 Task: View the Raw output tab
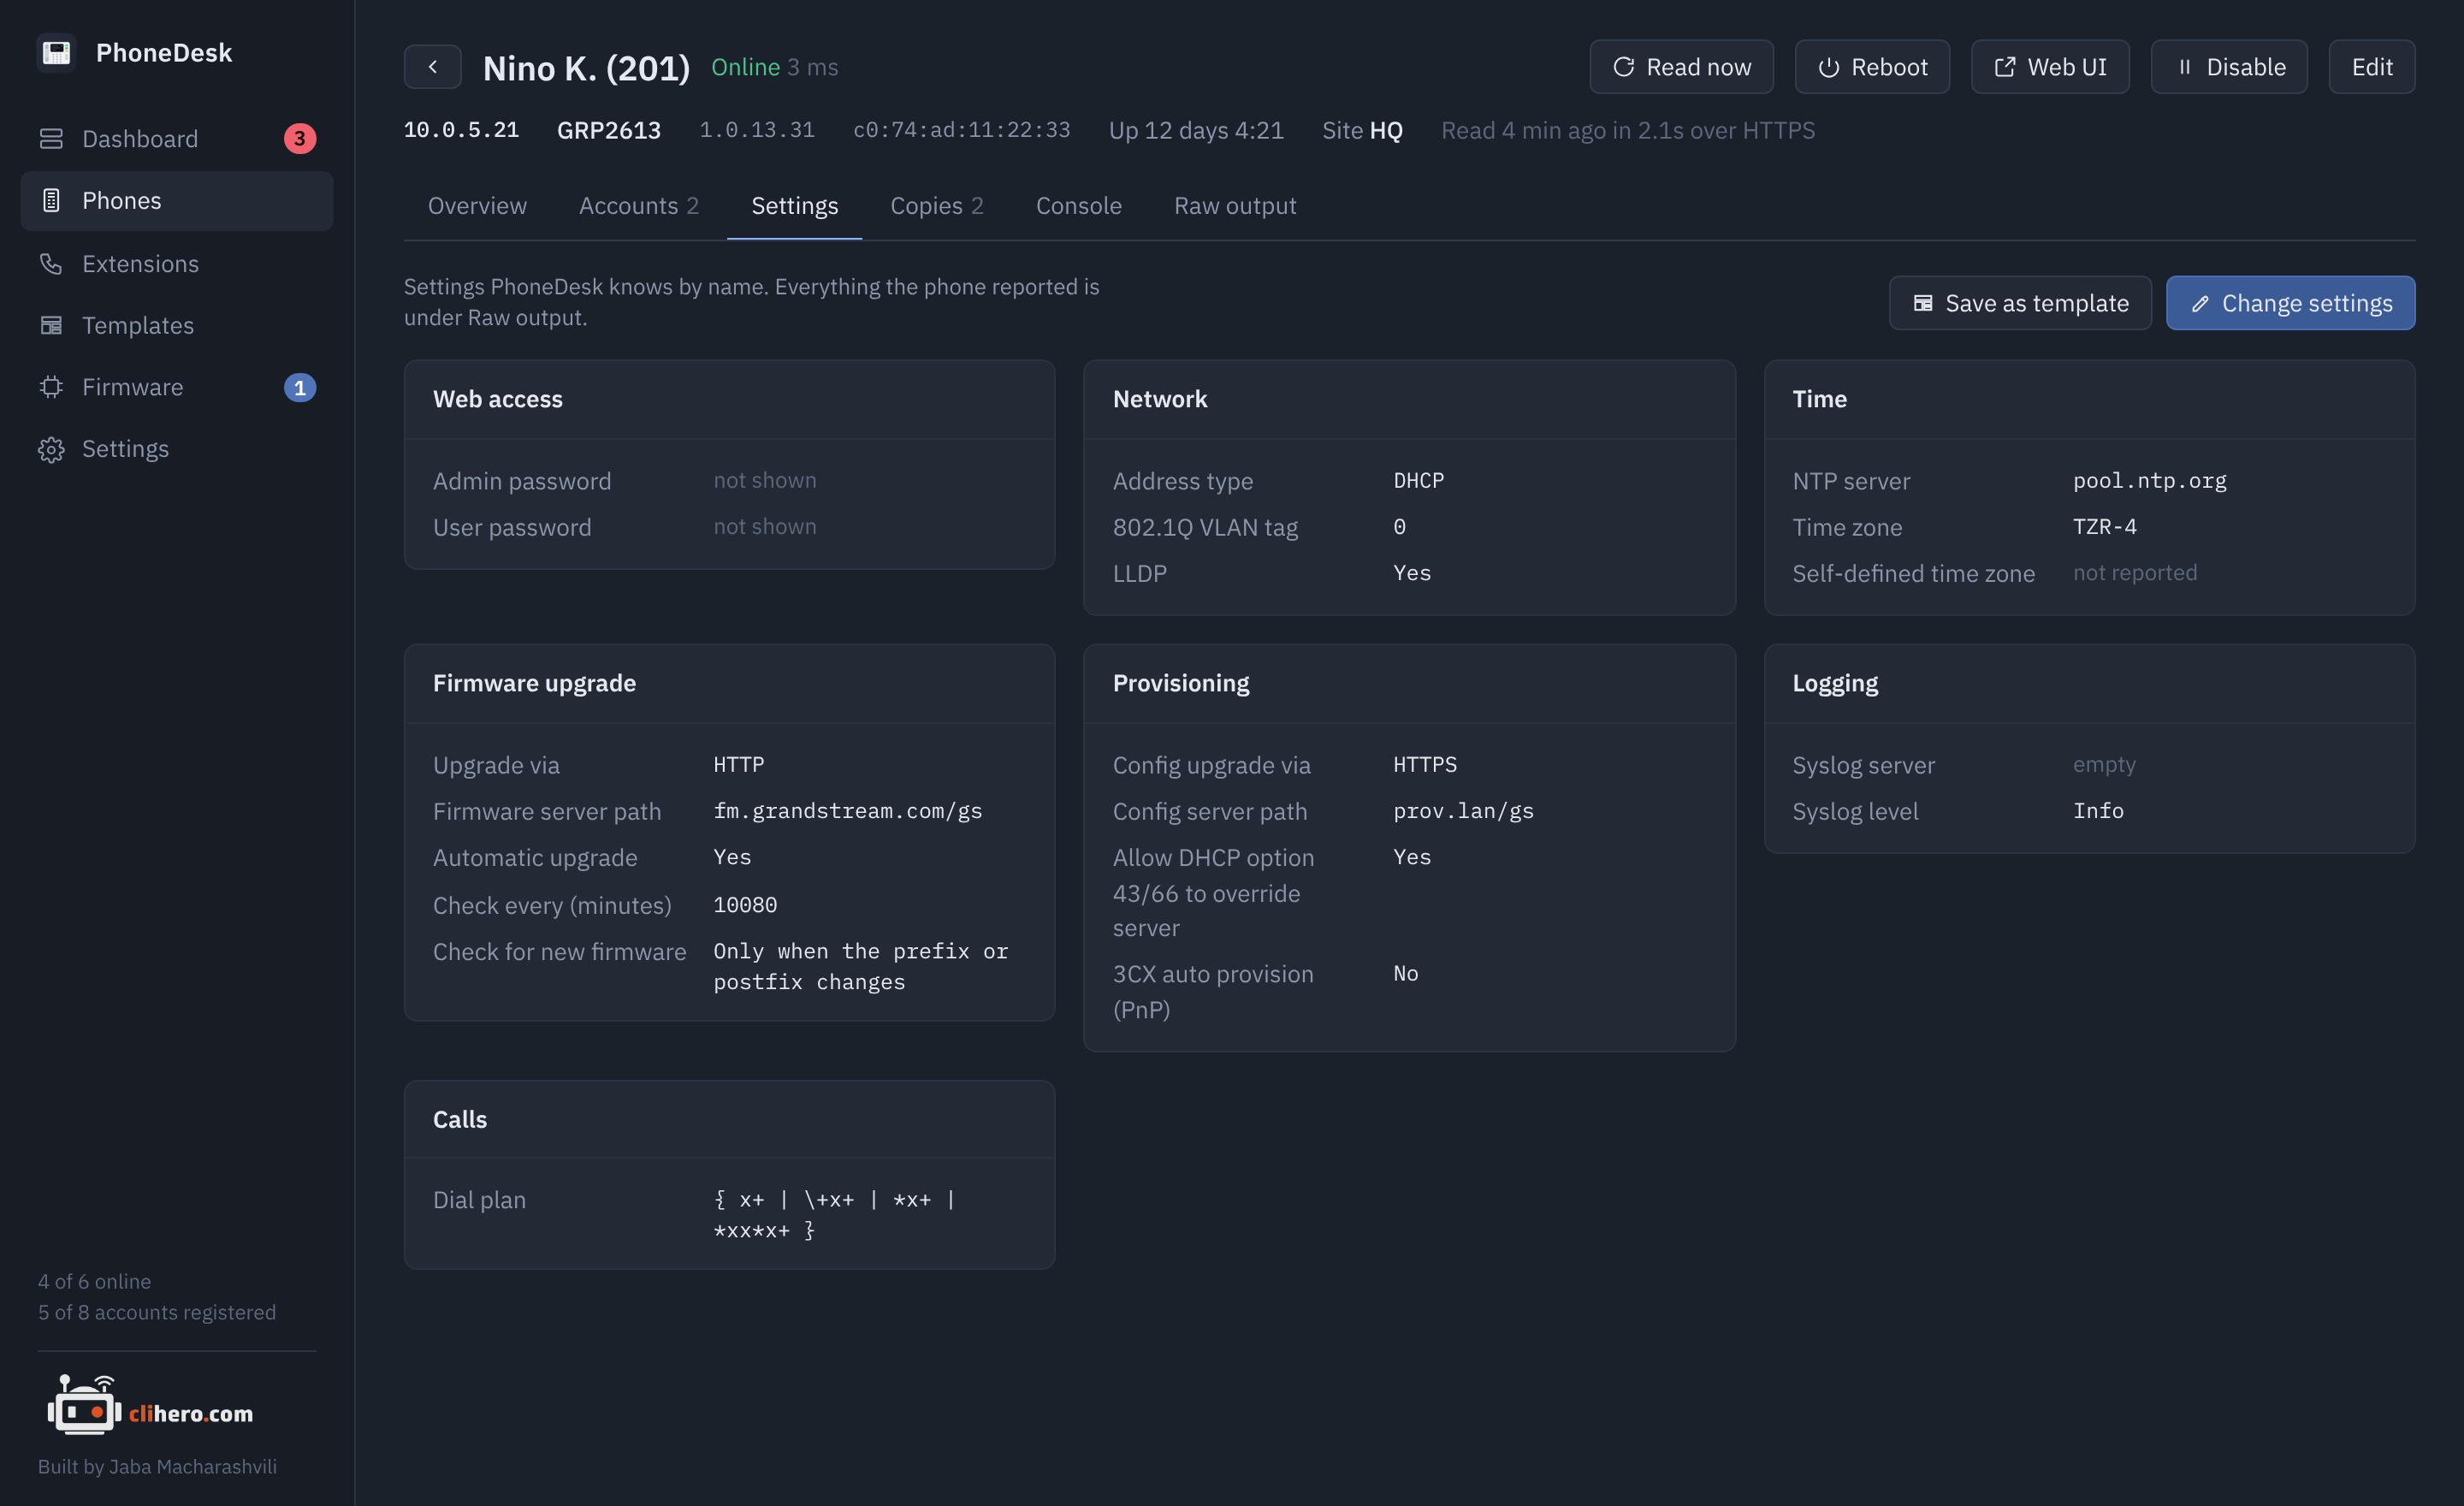coord(1234,205)
